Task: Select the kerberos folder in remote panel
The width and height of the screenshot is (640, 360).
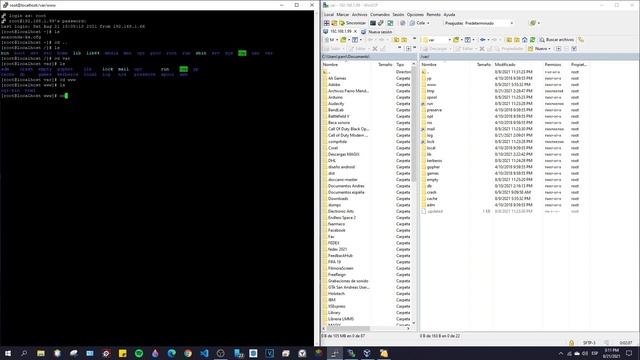Action: [x=434, y=160]
